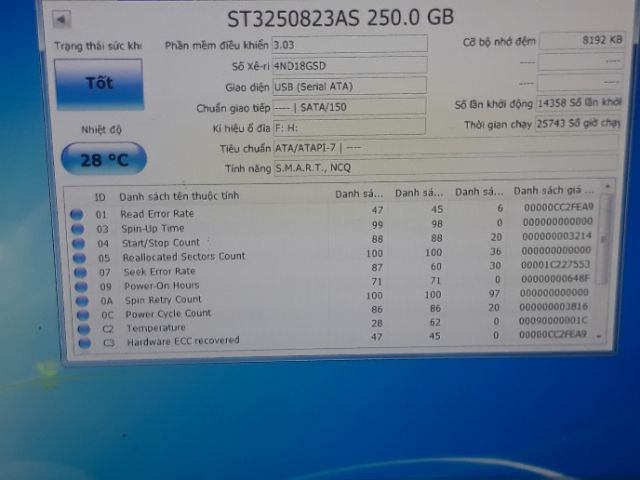Screen dimensions: 640x480
Task: Click the Trạng thái sức khỏe label
Action: click(98, 46)
